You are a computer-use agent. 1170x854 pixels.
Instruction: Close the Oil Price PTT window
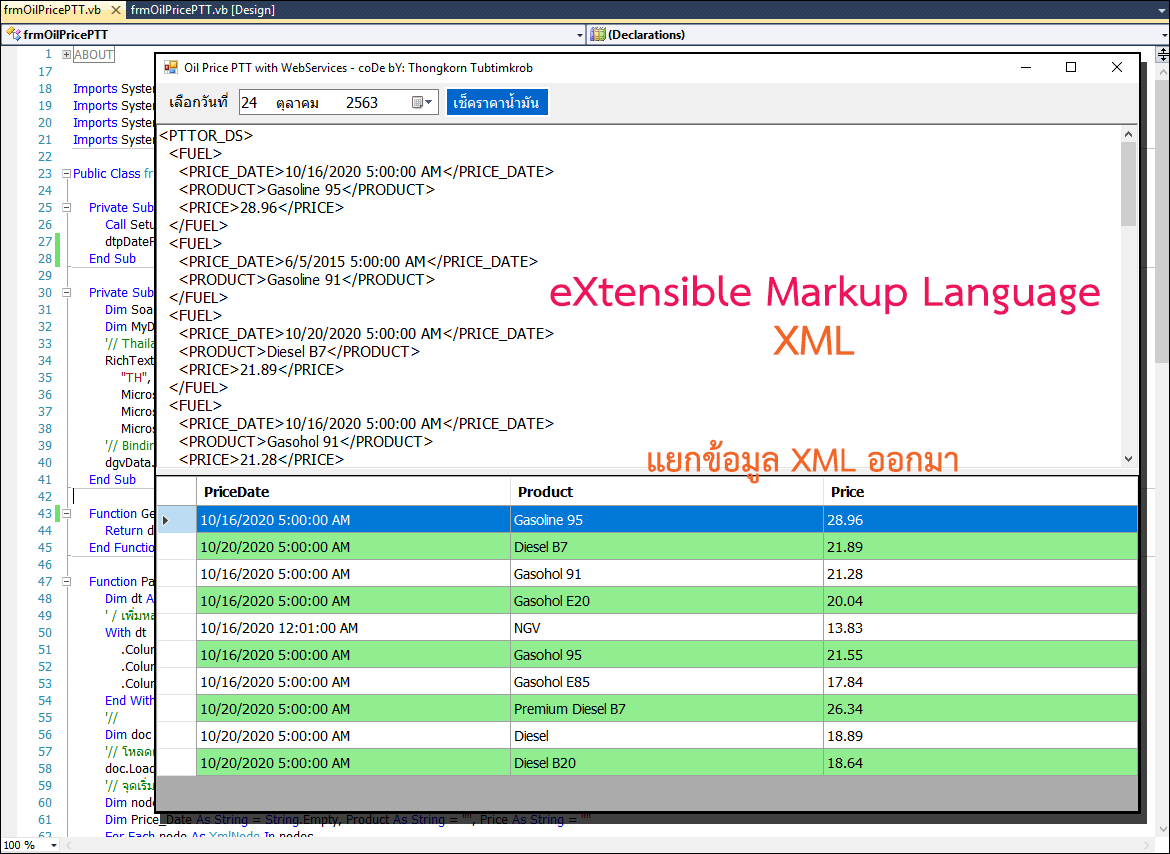[1116, 67]
